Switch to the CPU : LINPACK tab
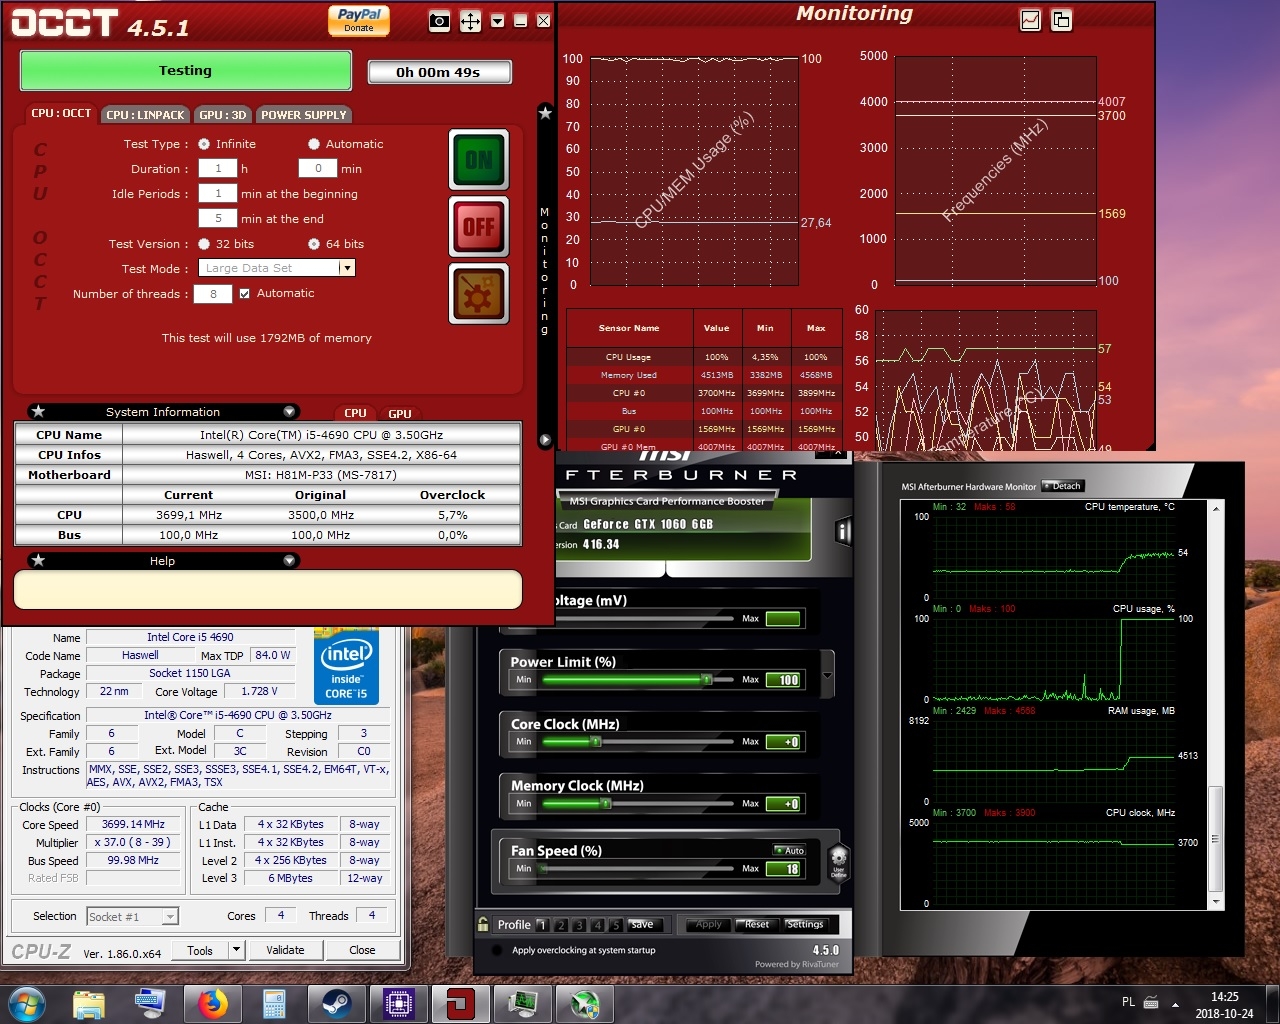This screenshot has width=1280, height=1024. point(146,115)
